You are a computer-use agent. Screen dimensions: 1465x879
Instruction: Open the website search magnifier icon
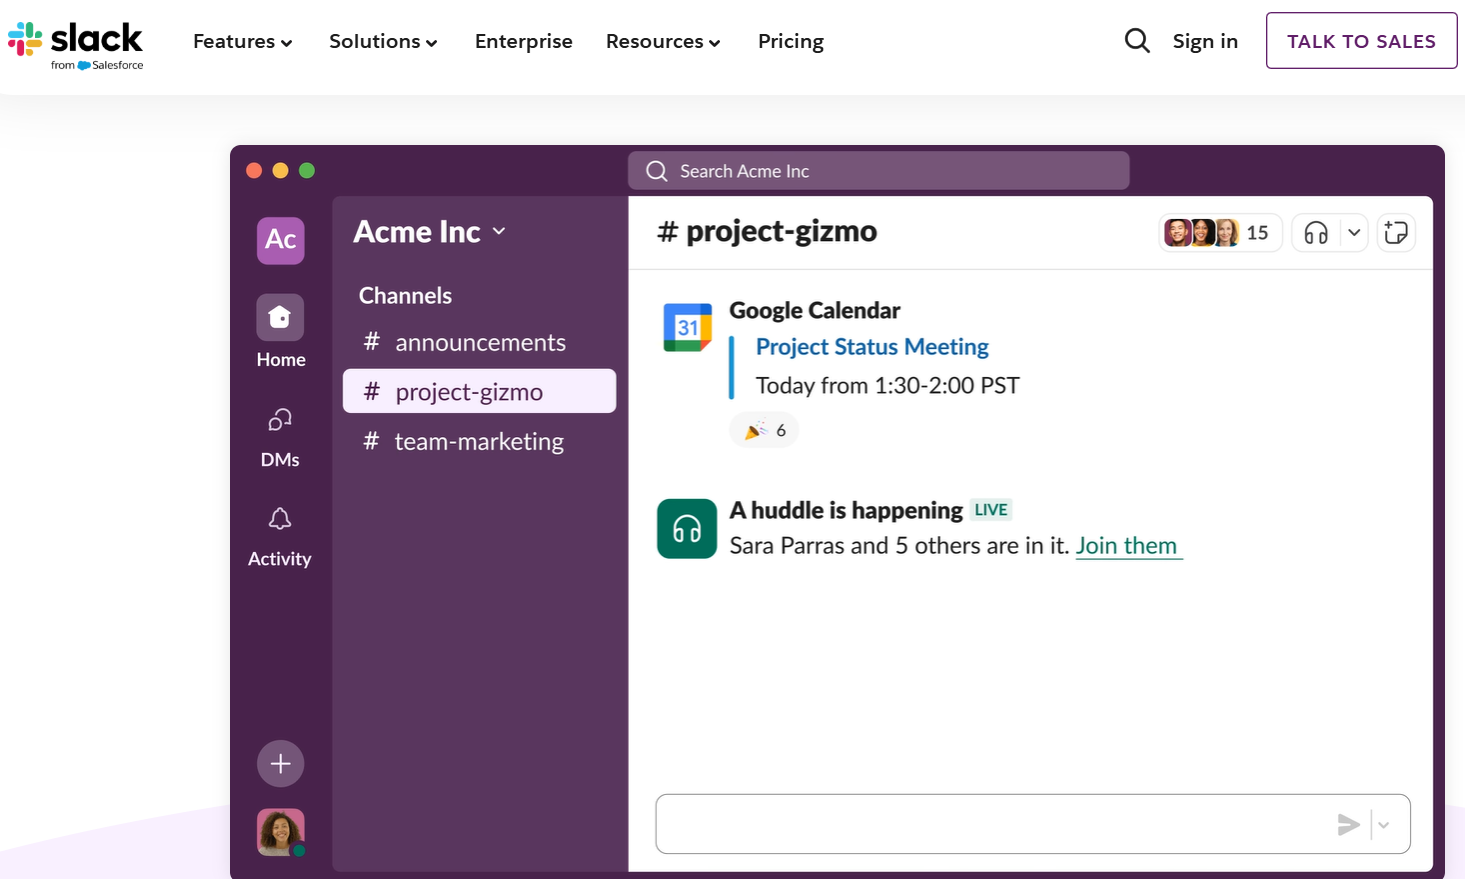point(1137,41)
